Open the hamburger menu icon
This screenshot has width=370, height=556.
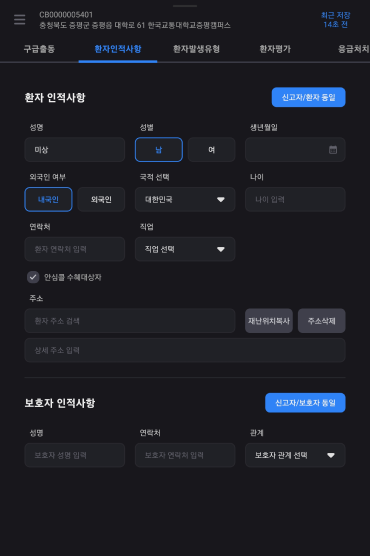click(20, 20)
